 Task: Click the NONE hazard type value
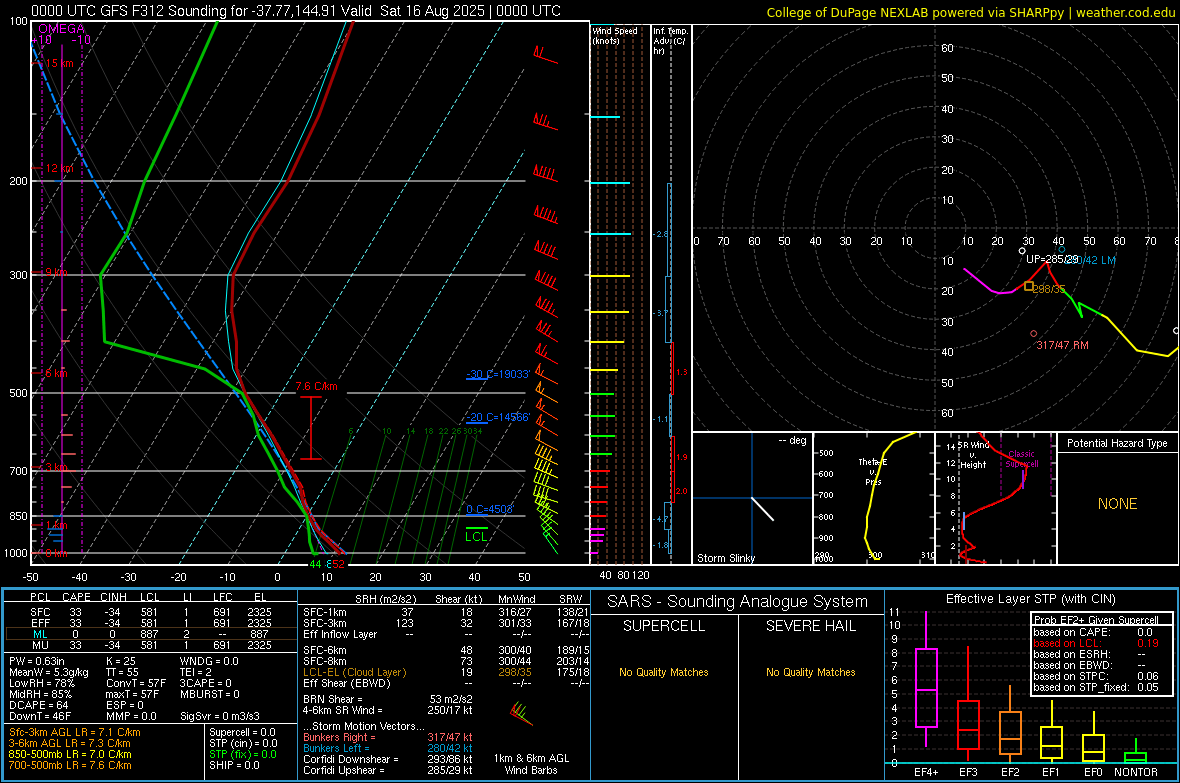(x=1117, y=504)
